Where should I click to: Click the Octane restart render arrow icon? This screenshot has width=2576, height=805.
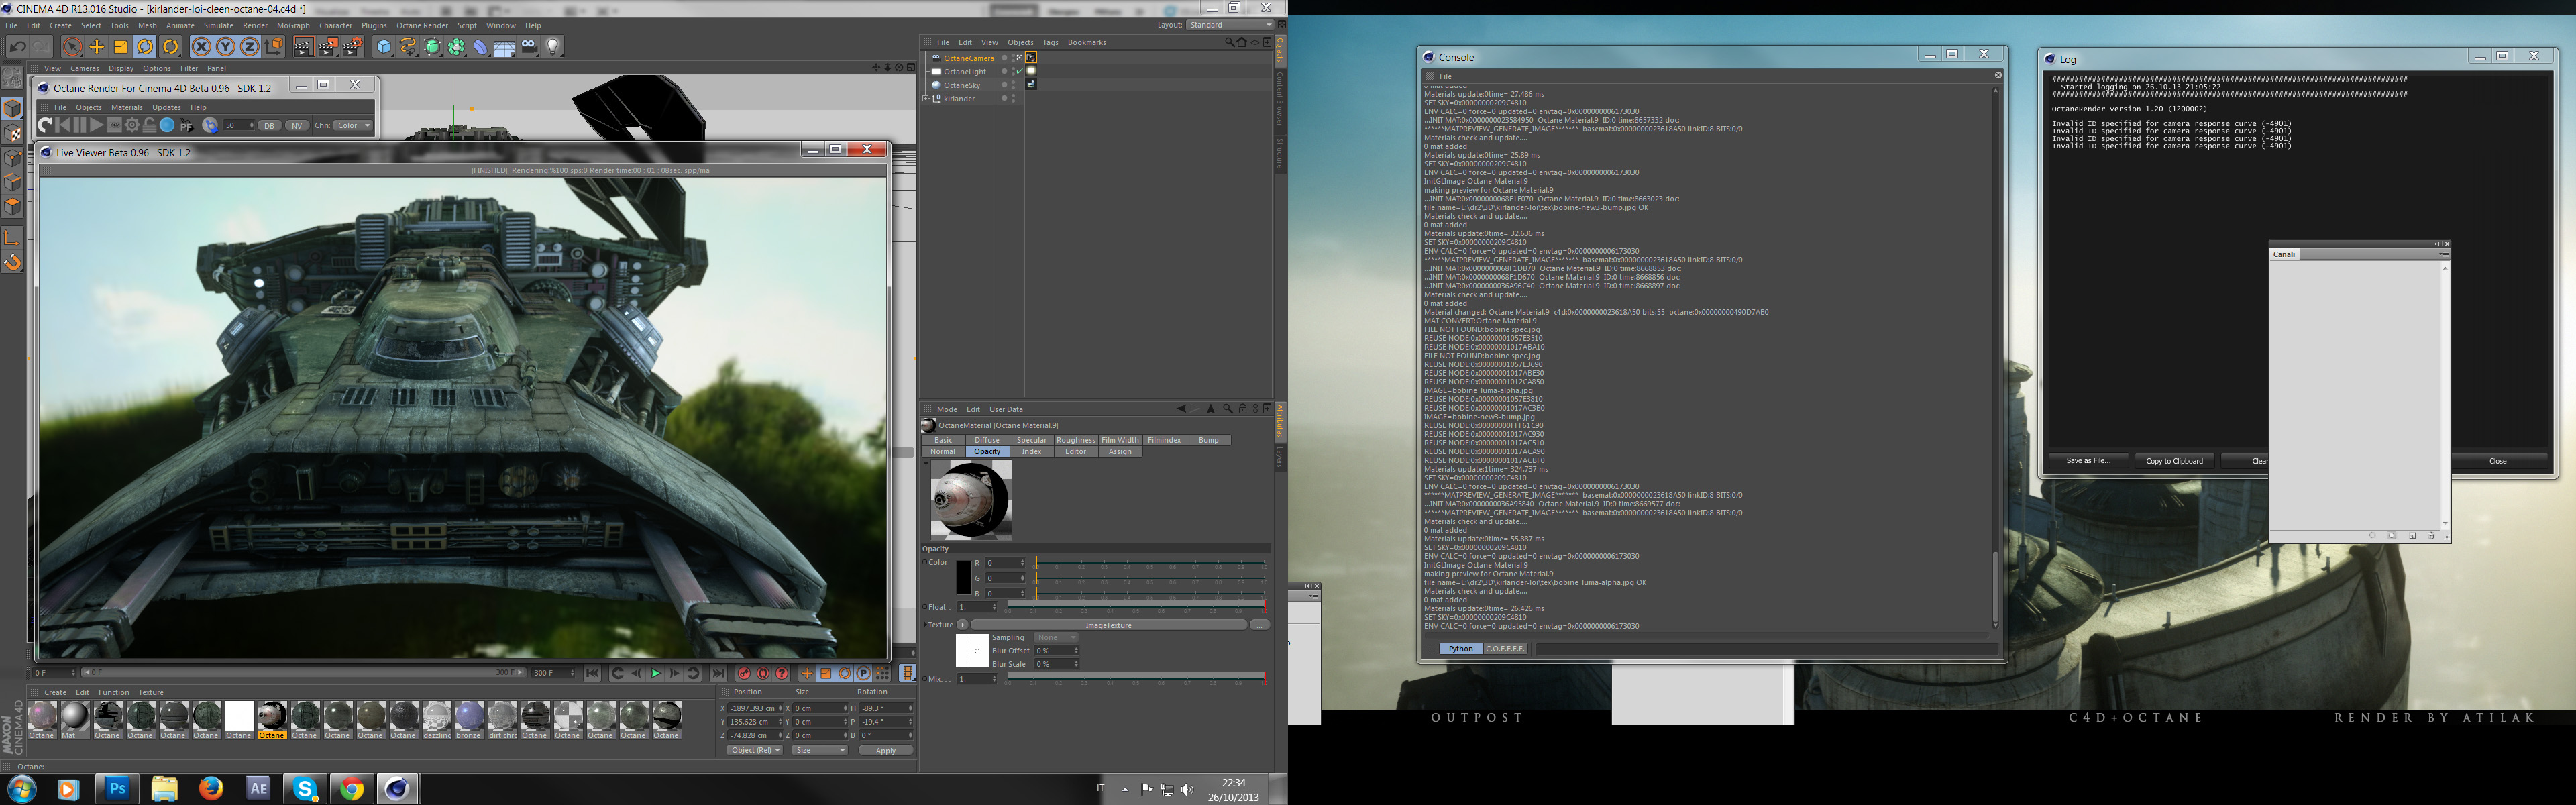coord(45,125)
